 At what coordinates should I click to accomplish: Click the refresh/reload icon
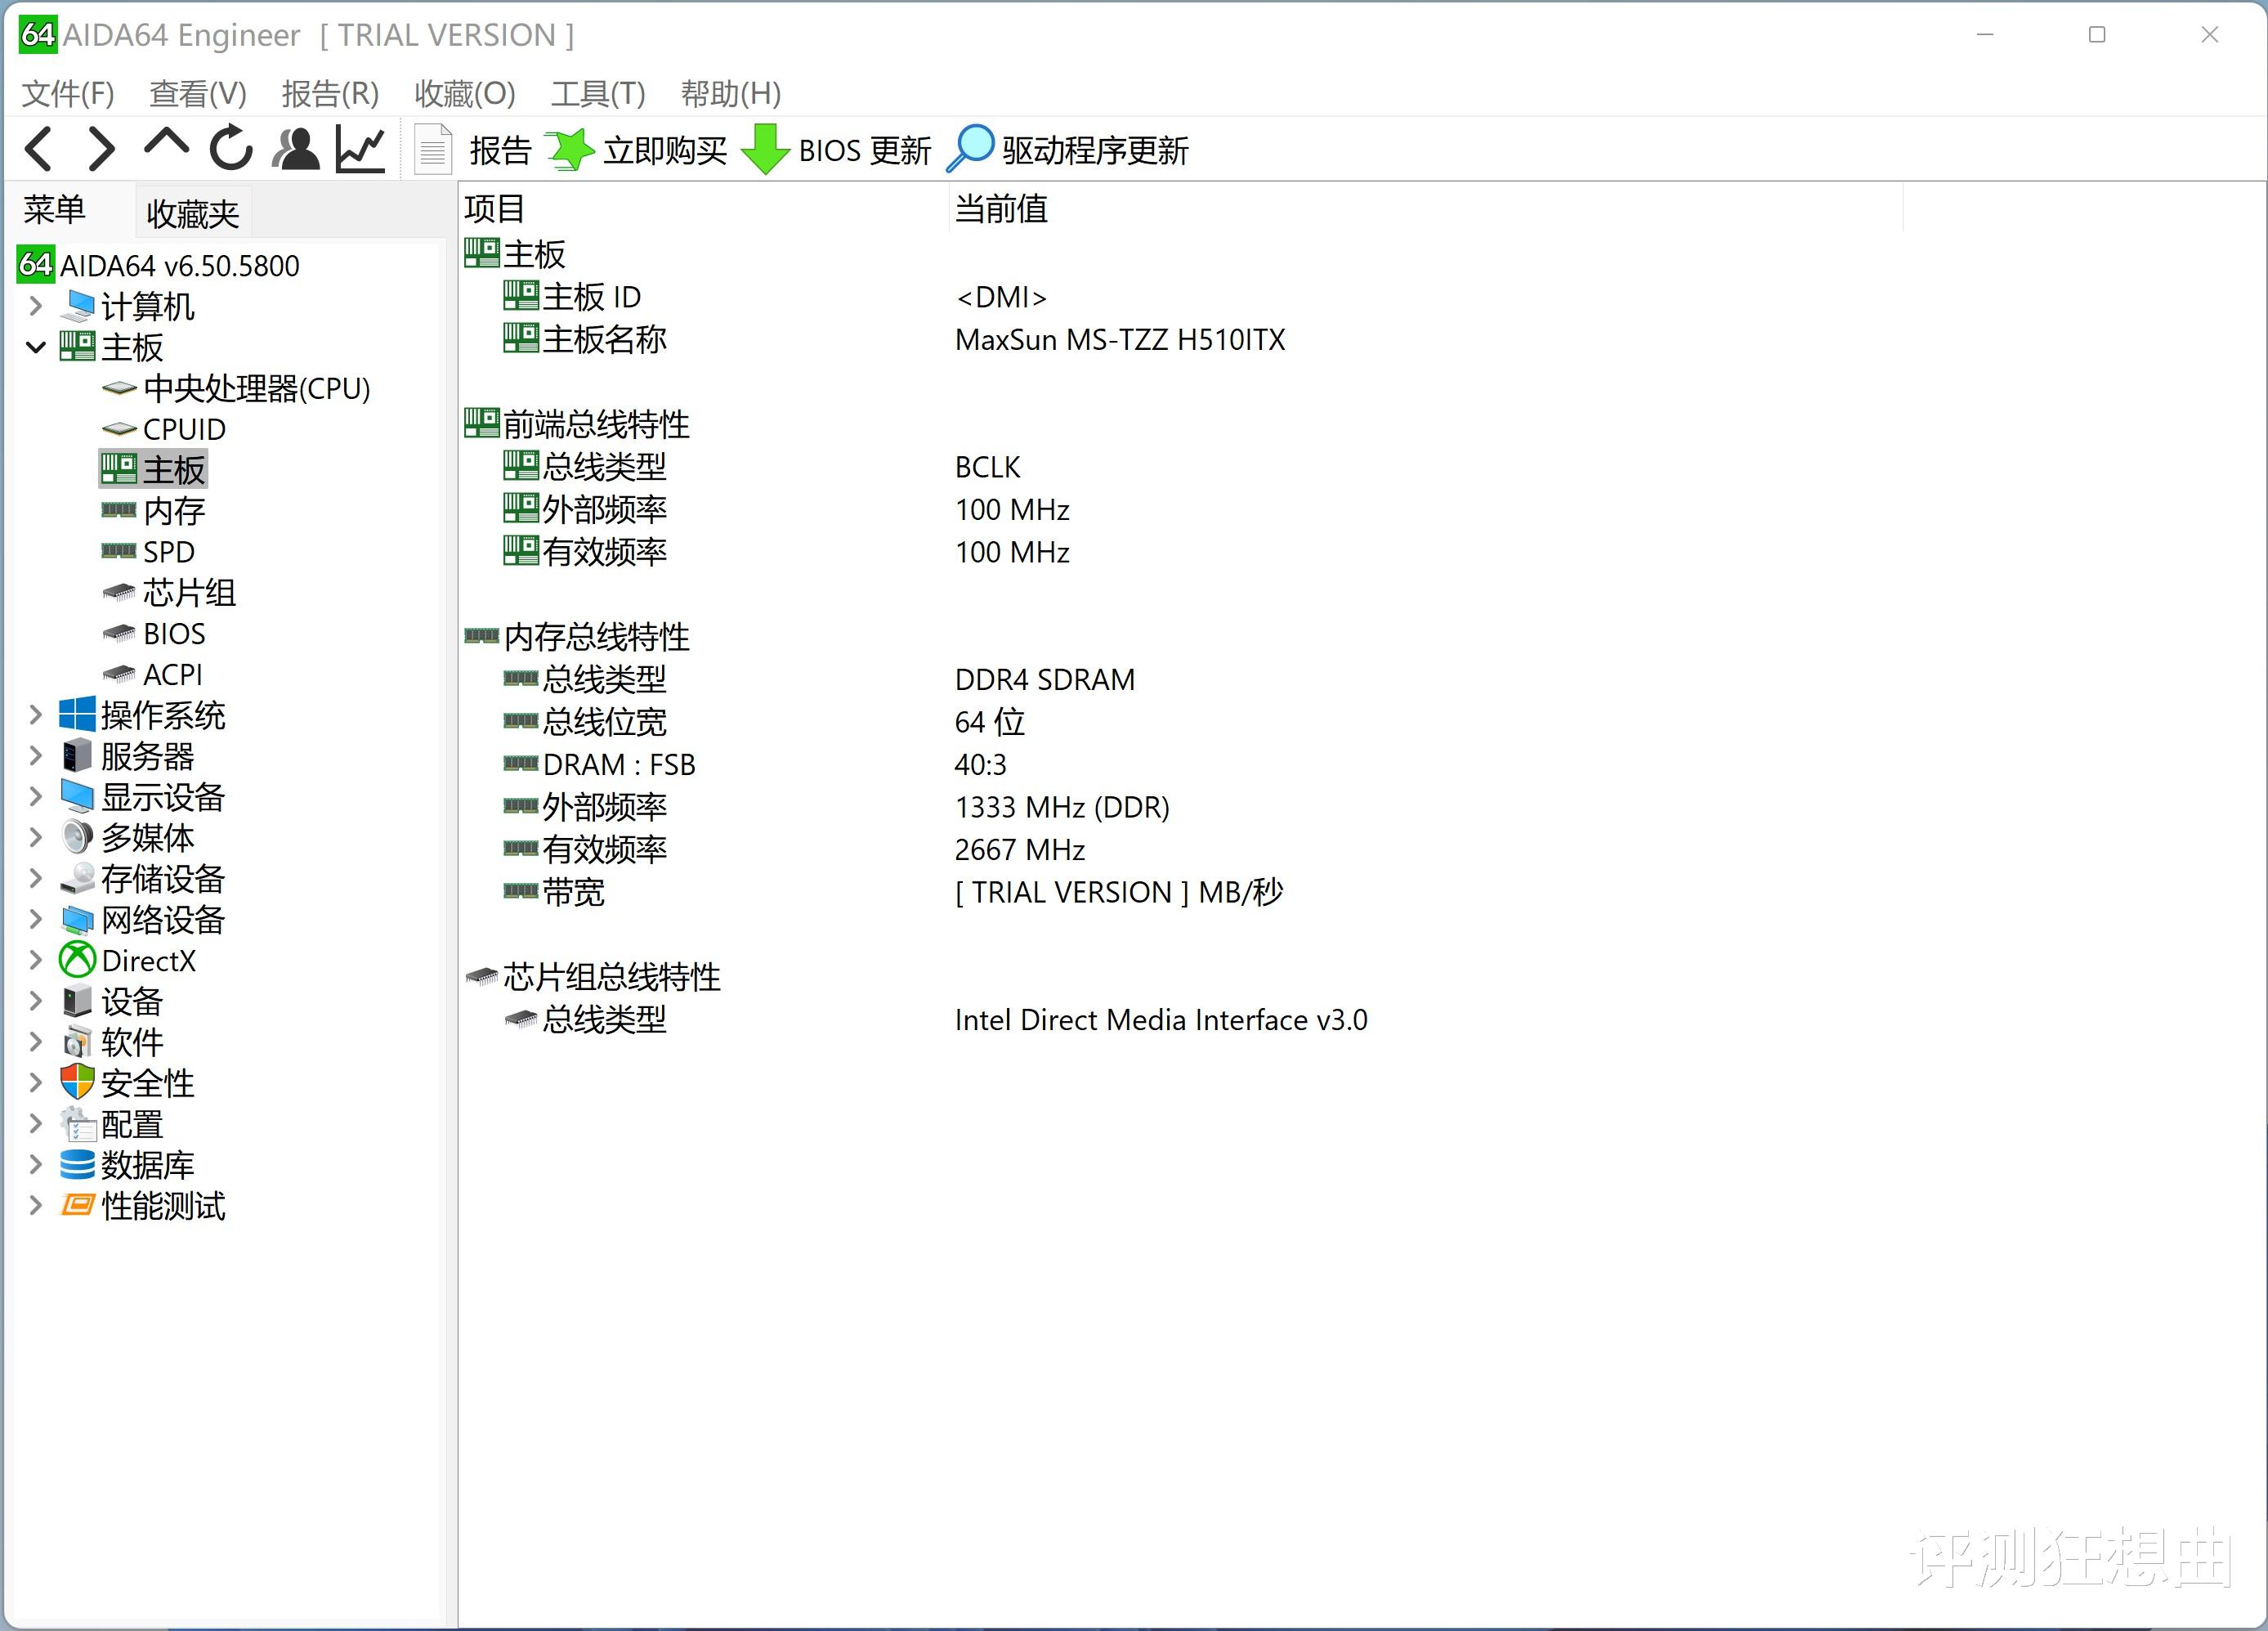(230, 150)
